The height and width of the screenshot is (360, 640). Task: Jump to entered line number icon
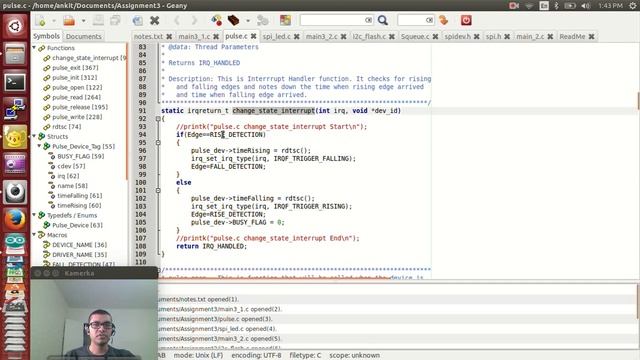pos(444,20)
